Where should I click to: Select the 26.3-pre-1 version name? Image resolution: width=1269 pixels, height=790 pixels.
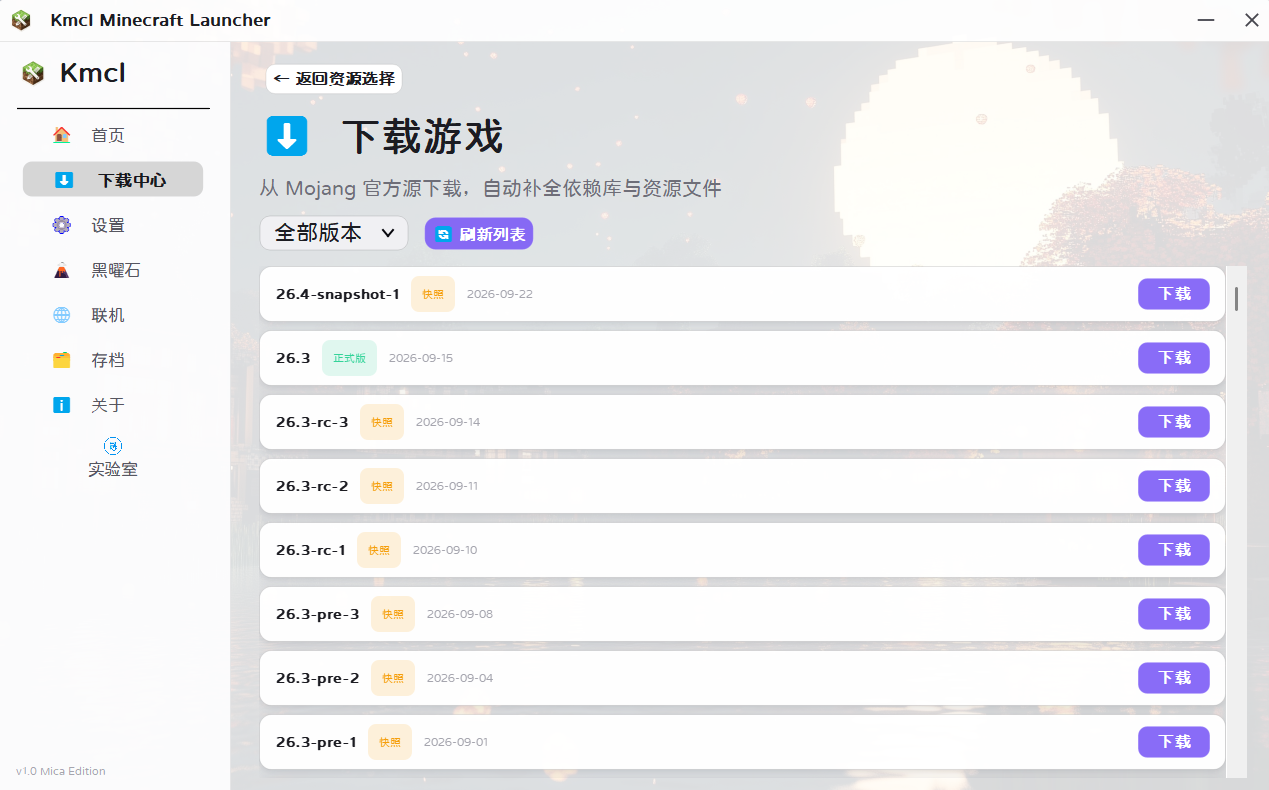pos(316,742)
